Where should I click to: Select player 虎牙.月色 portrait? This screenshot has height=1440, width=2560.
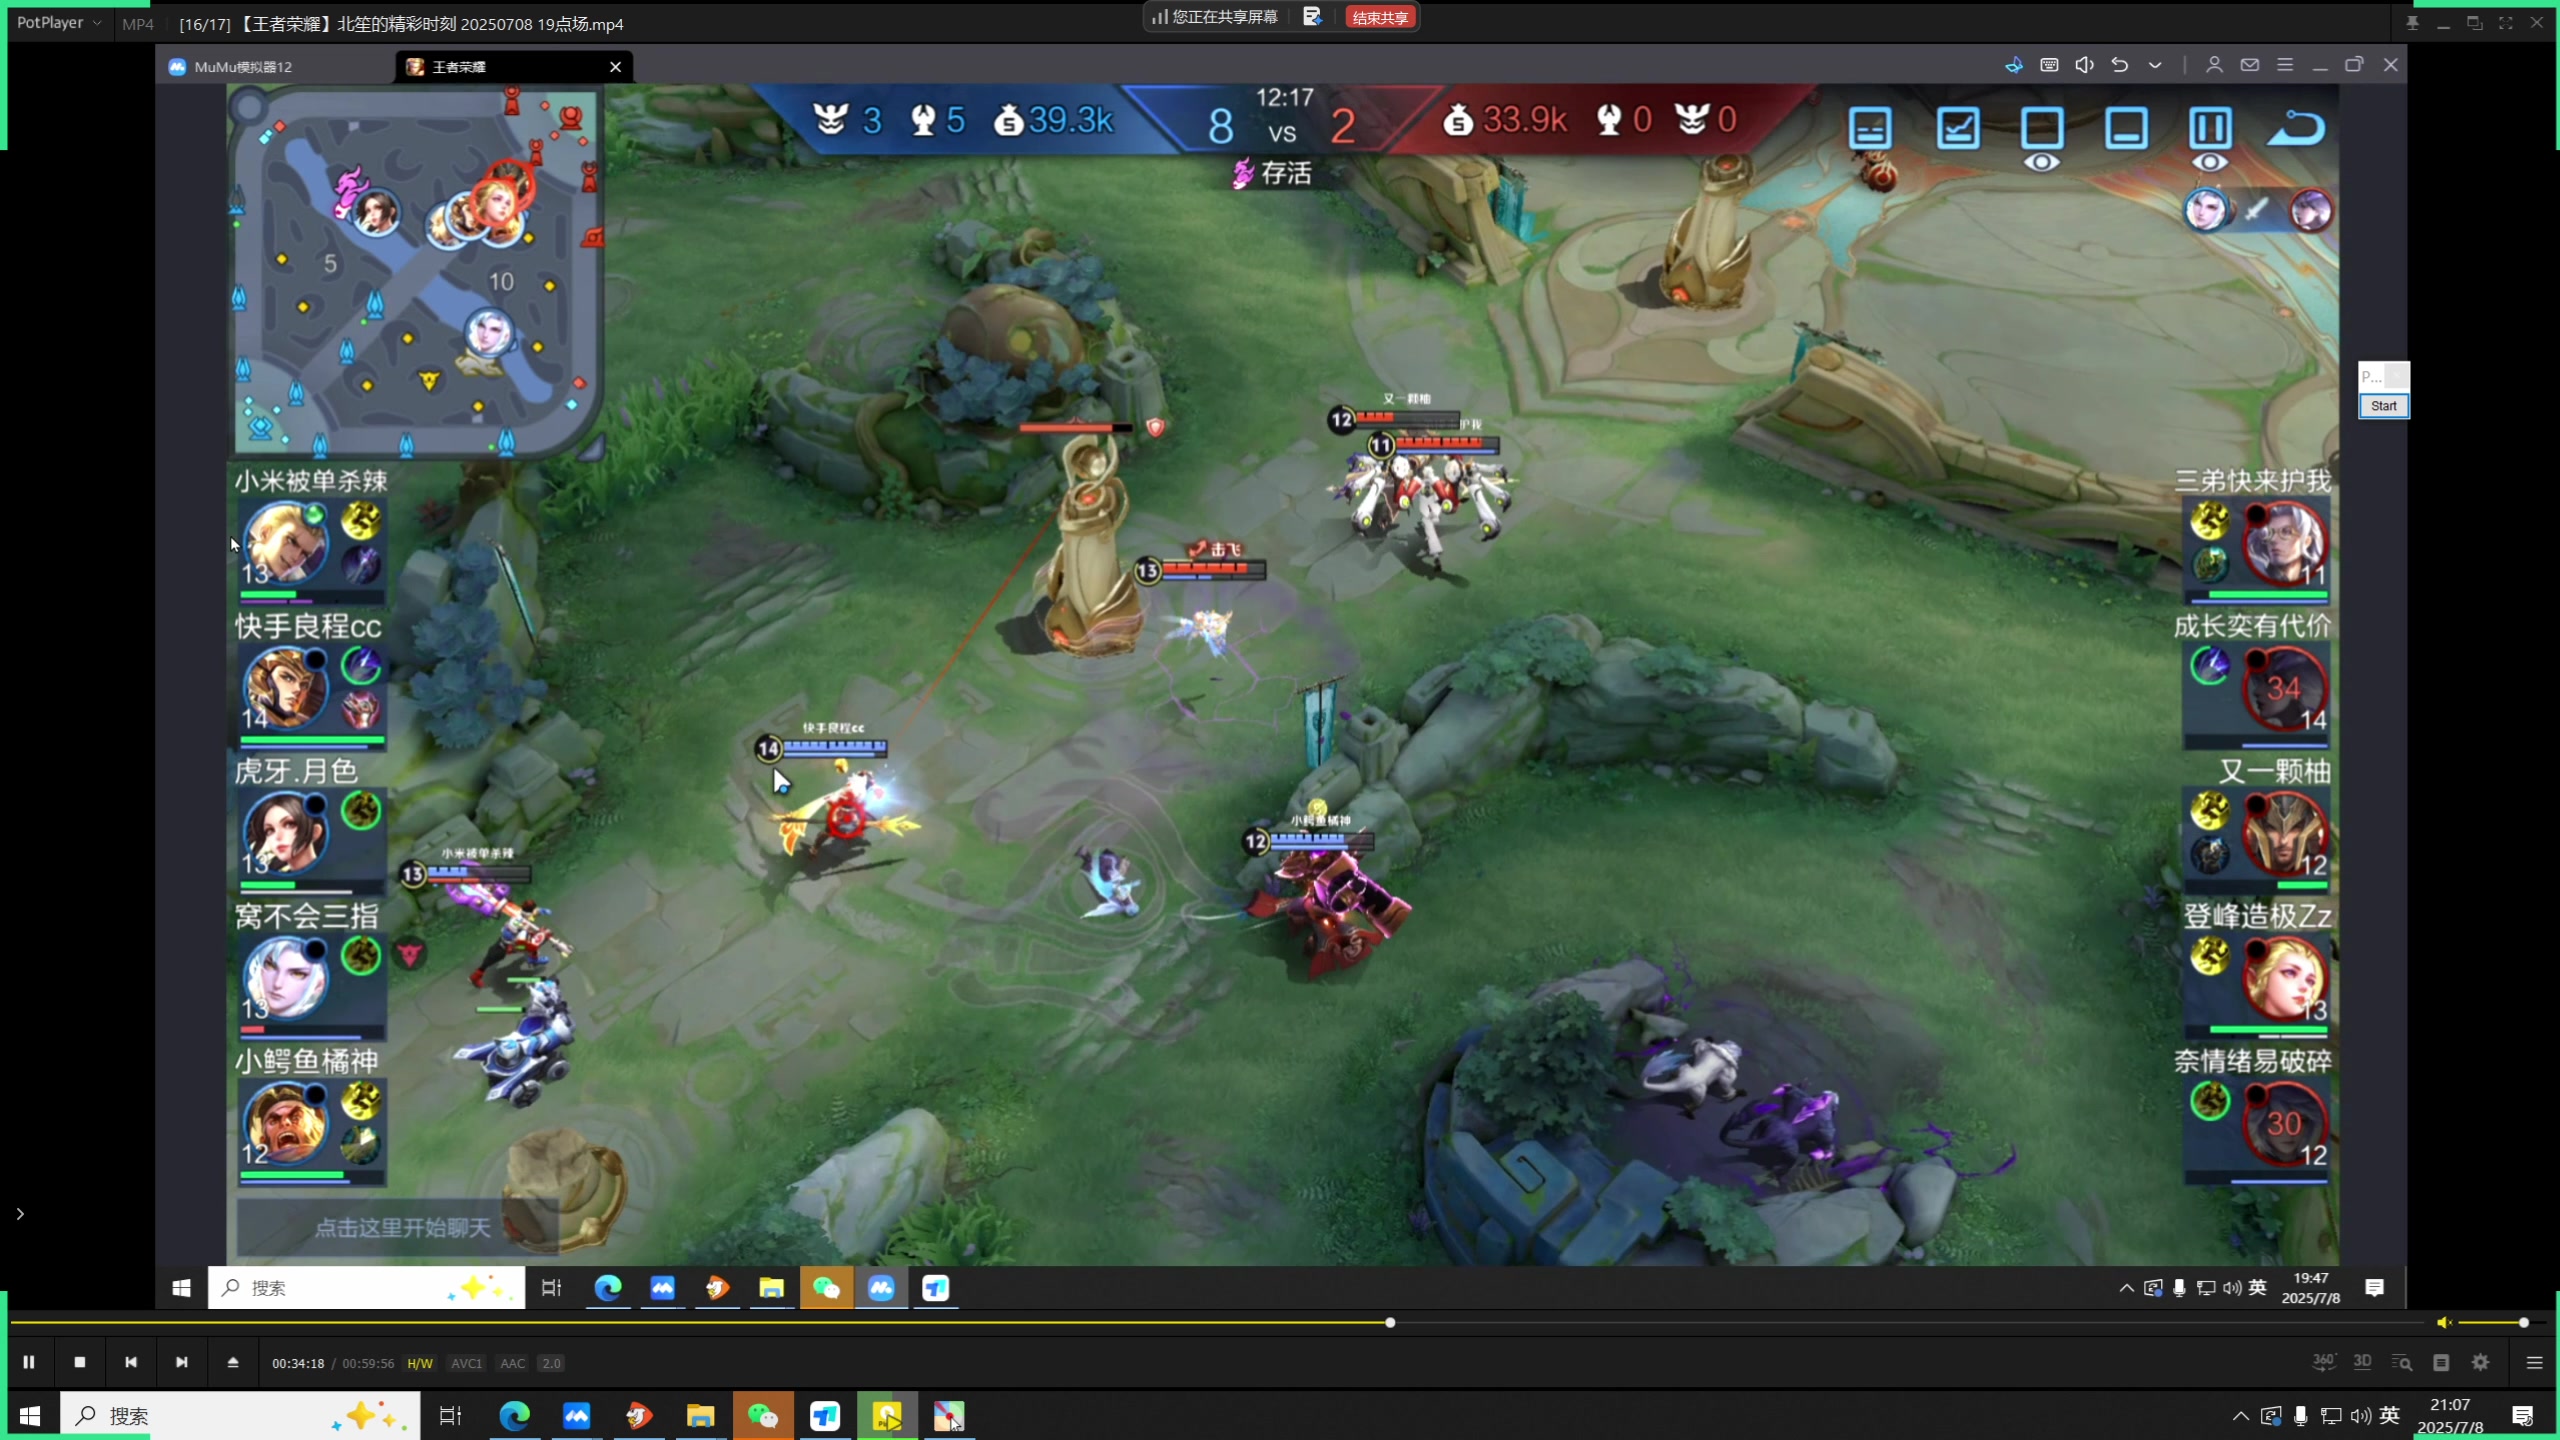coord(286,832)
